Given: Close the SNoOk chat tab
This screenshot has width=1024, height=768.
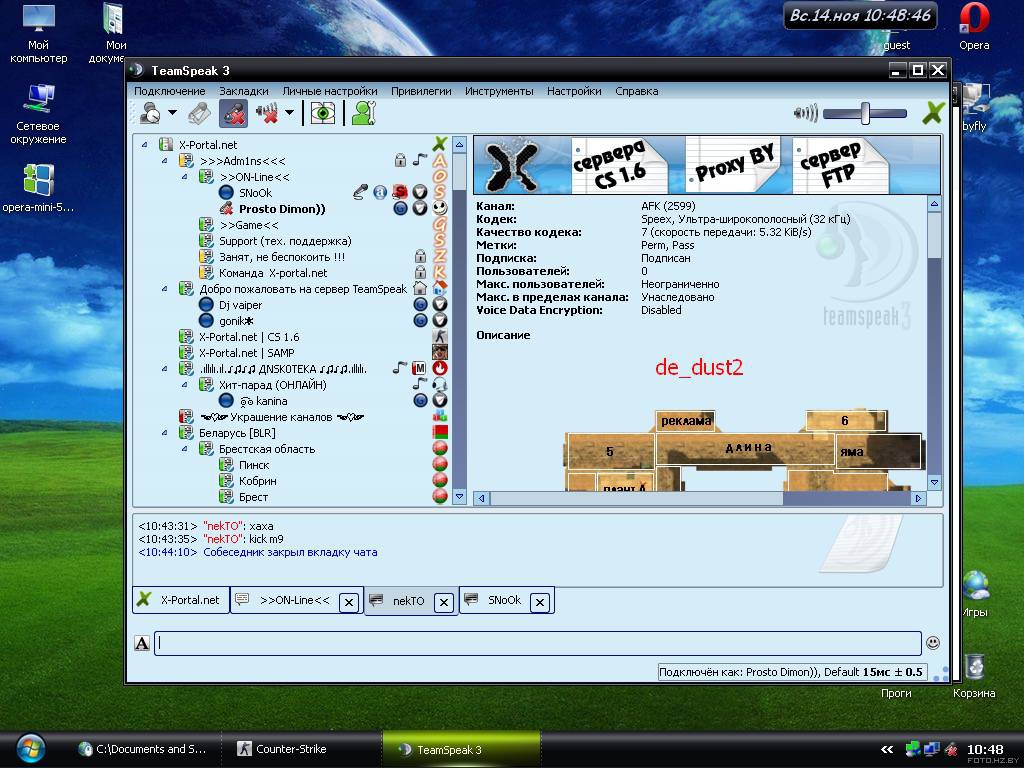Looking at the screenshot, I should [540, 602].
